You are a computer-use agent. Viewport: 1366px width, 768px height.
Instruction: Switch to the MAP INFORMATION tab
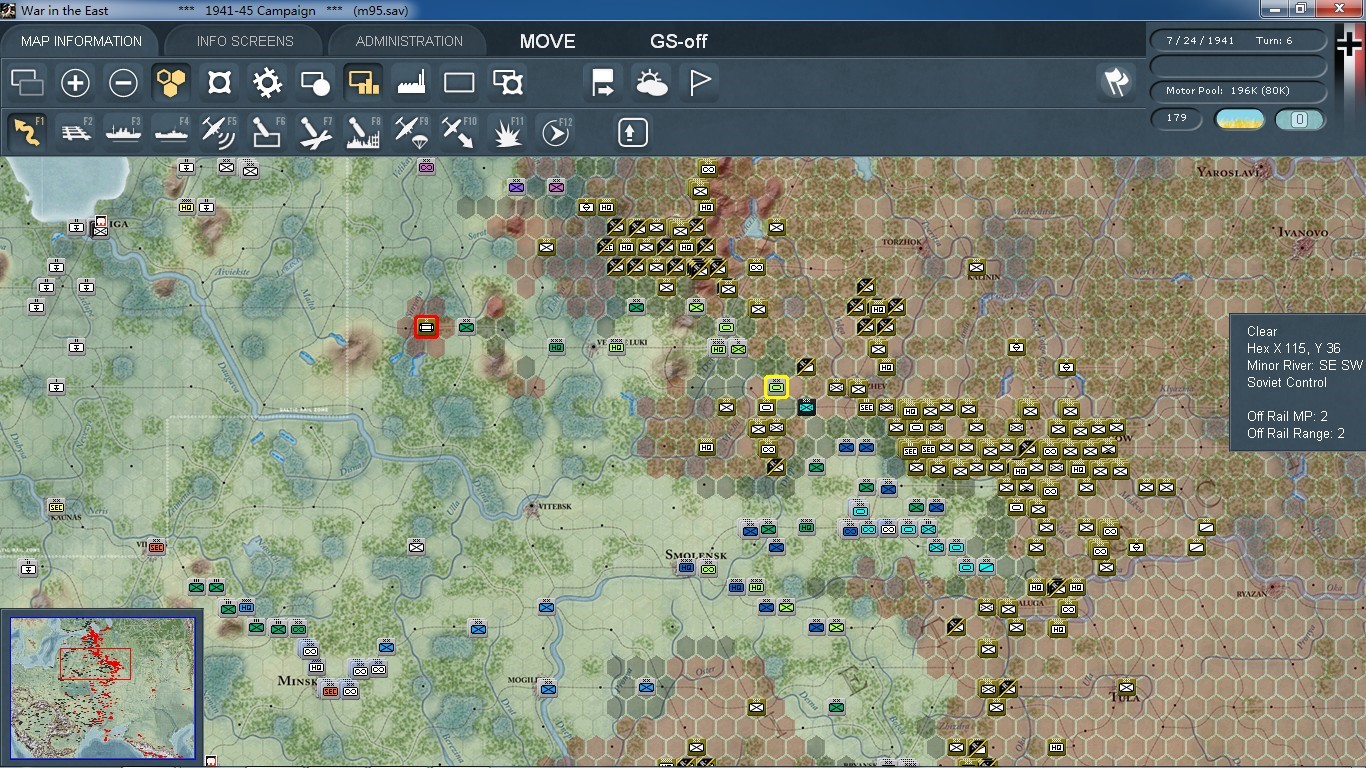pos(81,41)
